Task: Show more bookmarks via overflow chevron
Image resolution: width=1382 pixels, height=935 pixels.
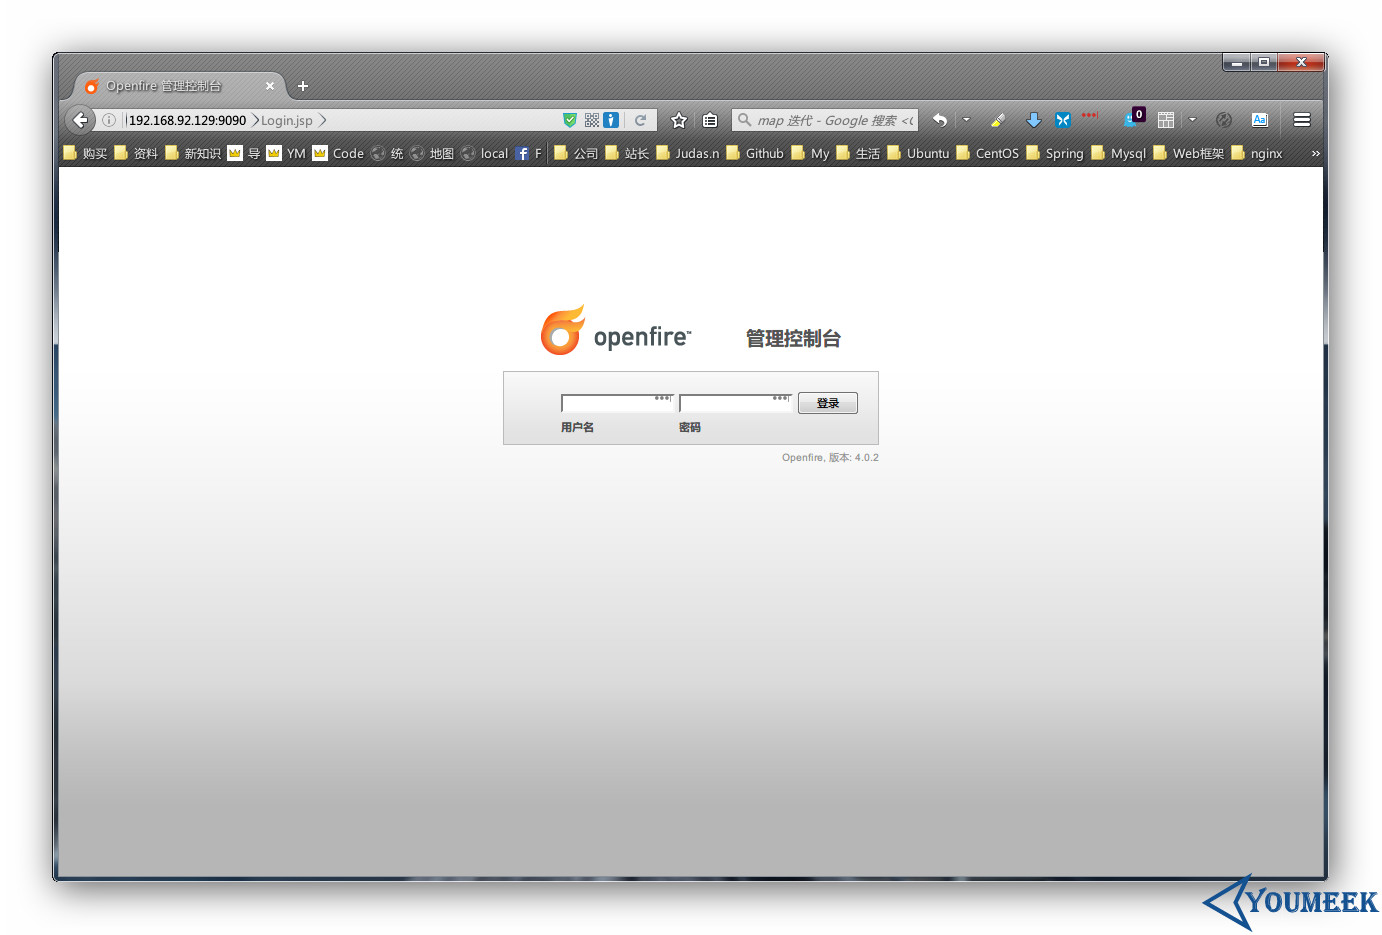Action: [x=1315, y=153]
